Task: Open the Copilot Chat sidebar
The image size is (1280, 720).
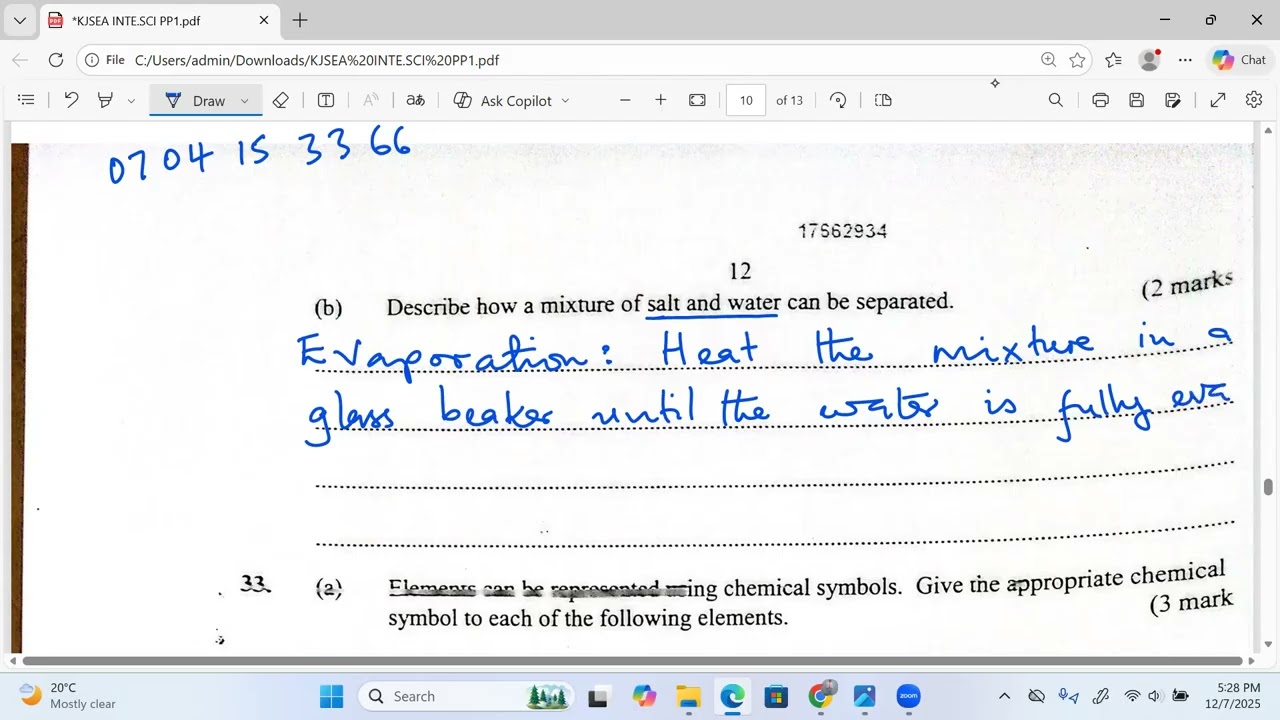Action: 1240,60
